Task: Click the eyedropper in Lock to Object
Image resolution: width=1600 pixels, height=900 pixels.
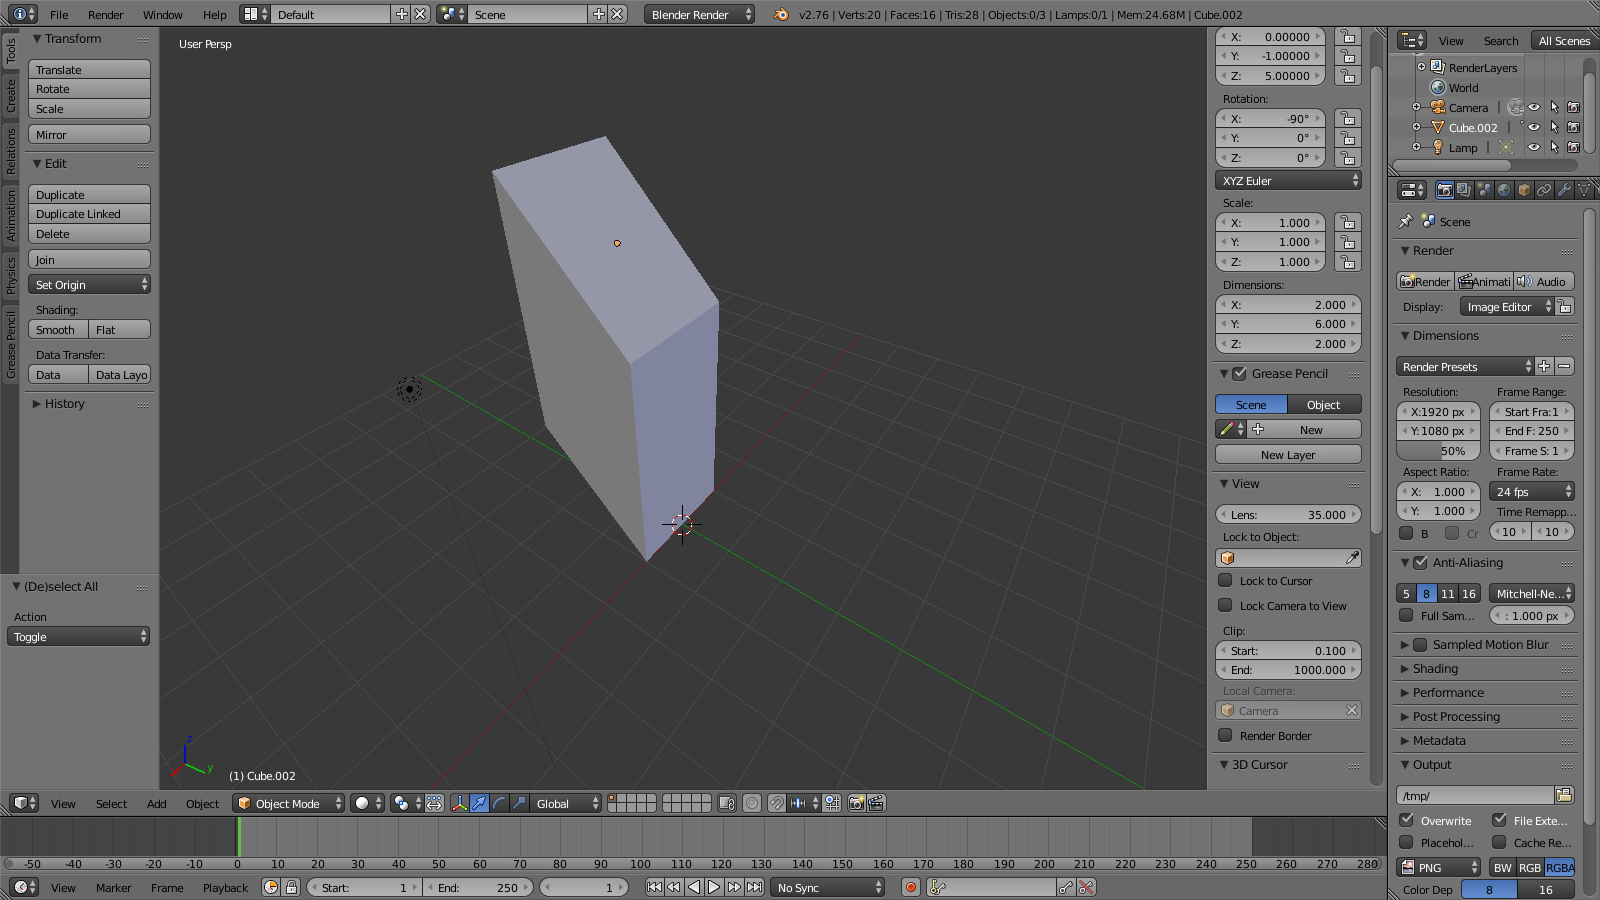Action: click(x=1352, y=558)
